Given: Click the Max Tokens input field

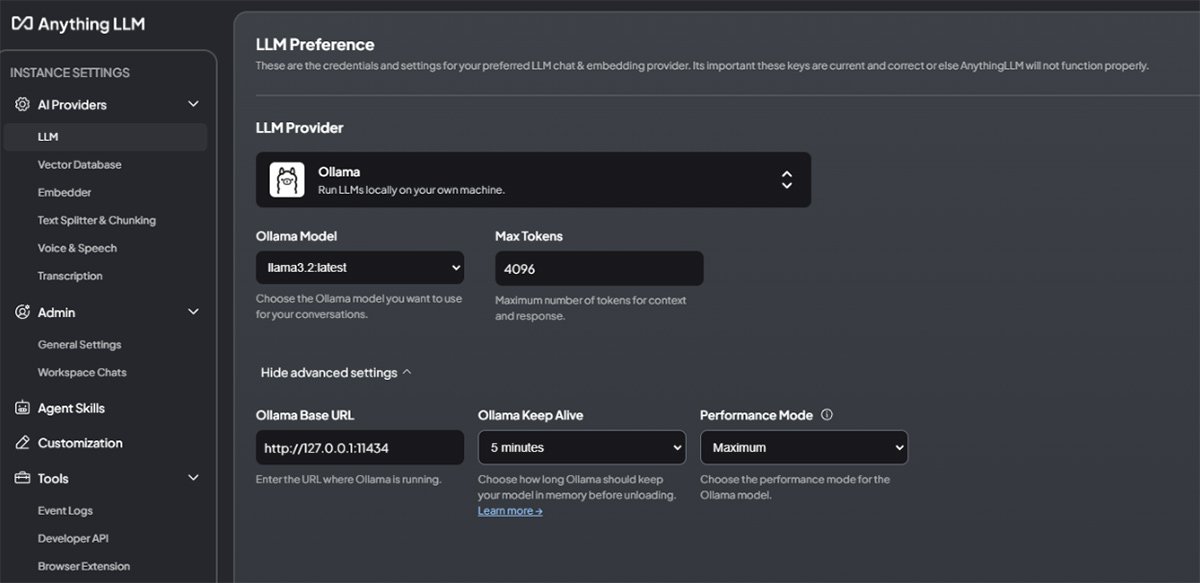Looking at the screenshot, I should 599,269.
